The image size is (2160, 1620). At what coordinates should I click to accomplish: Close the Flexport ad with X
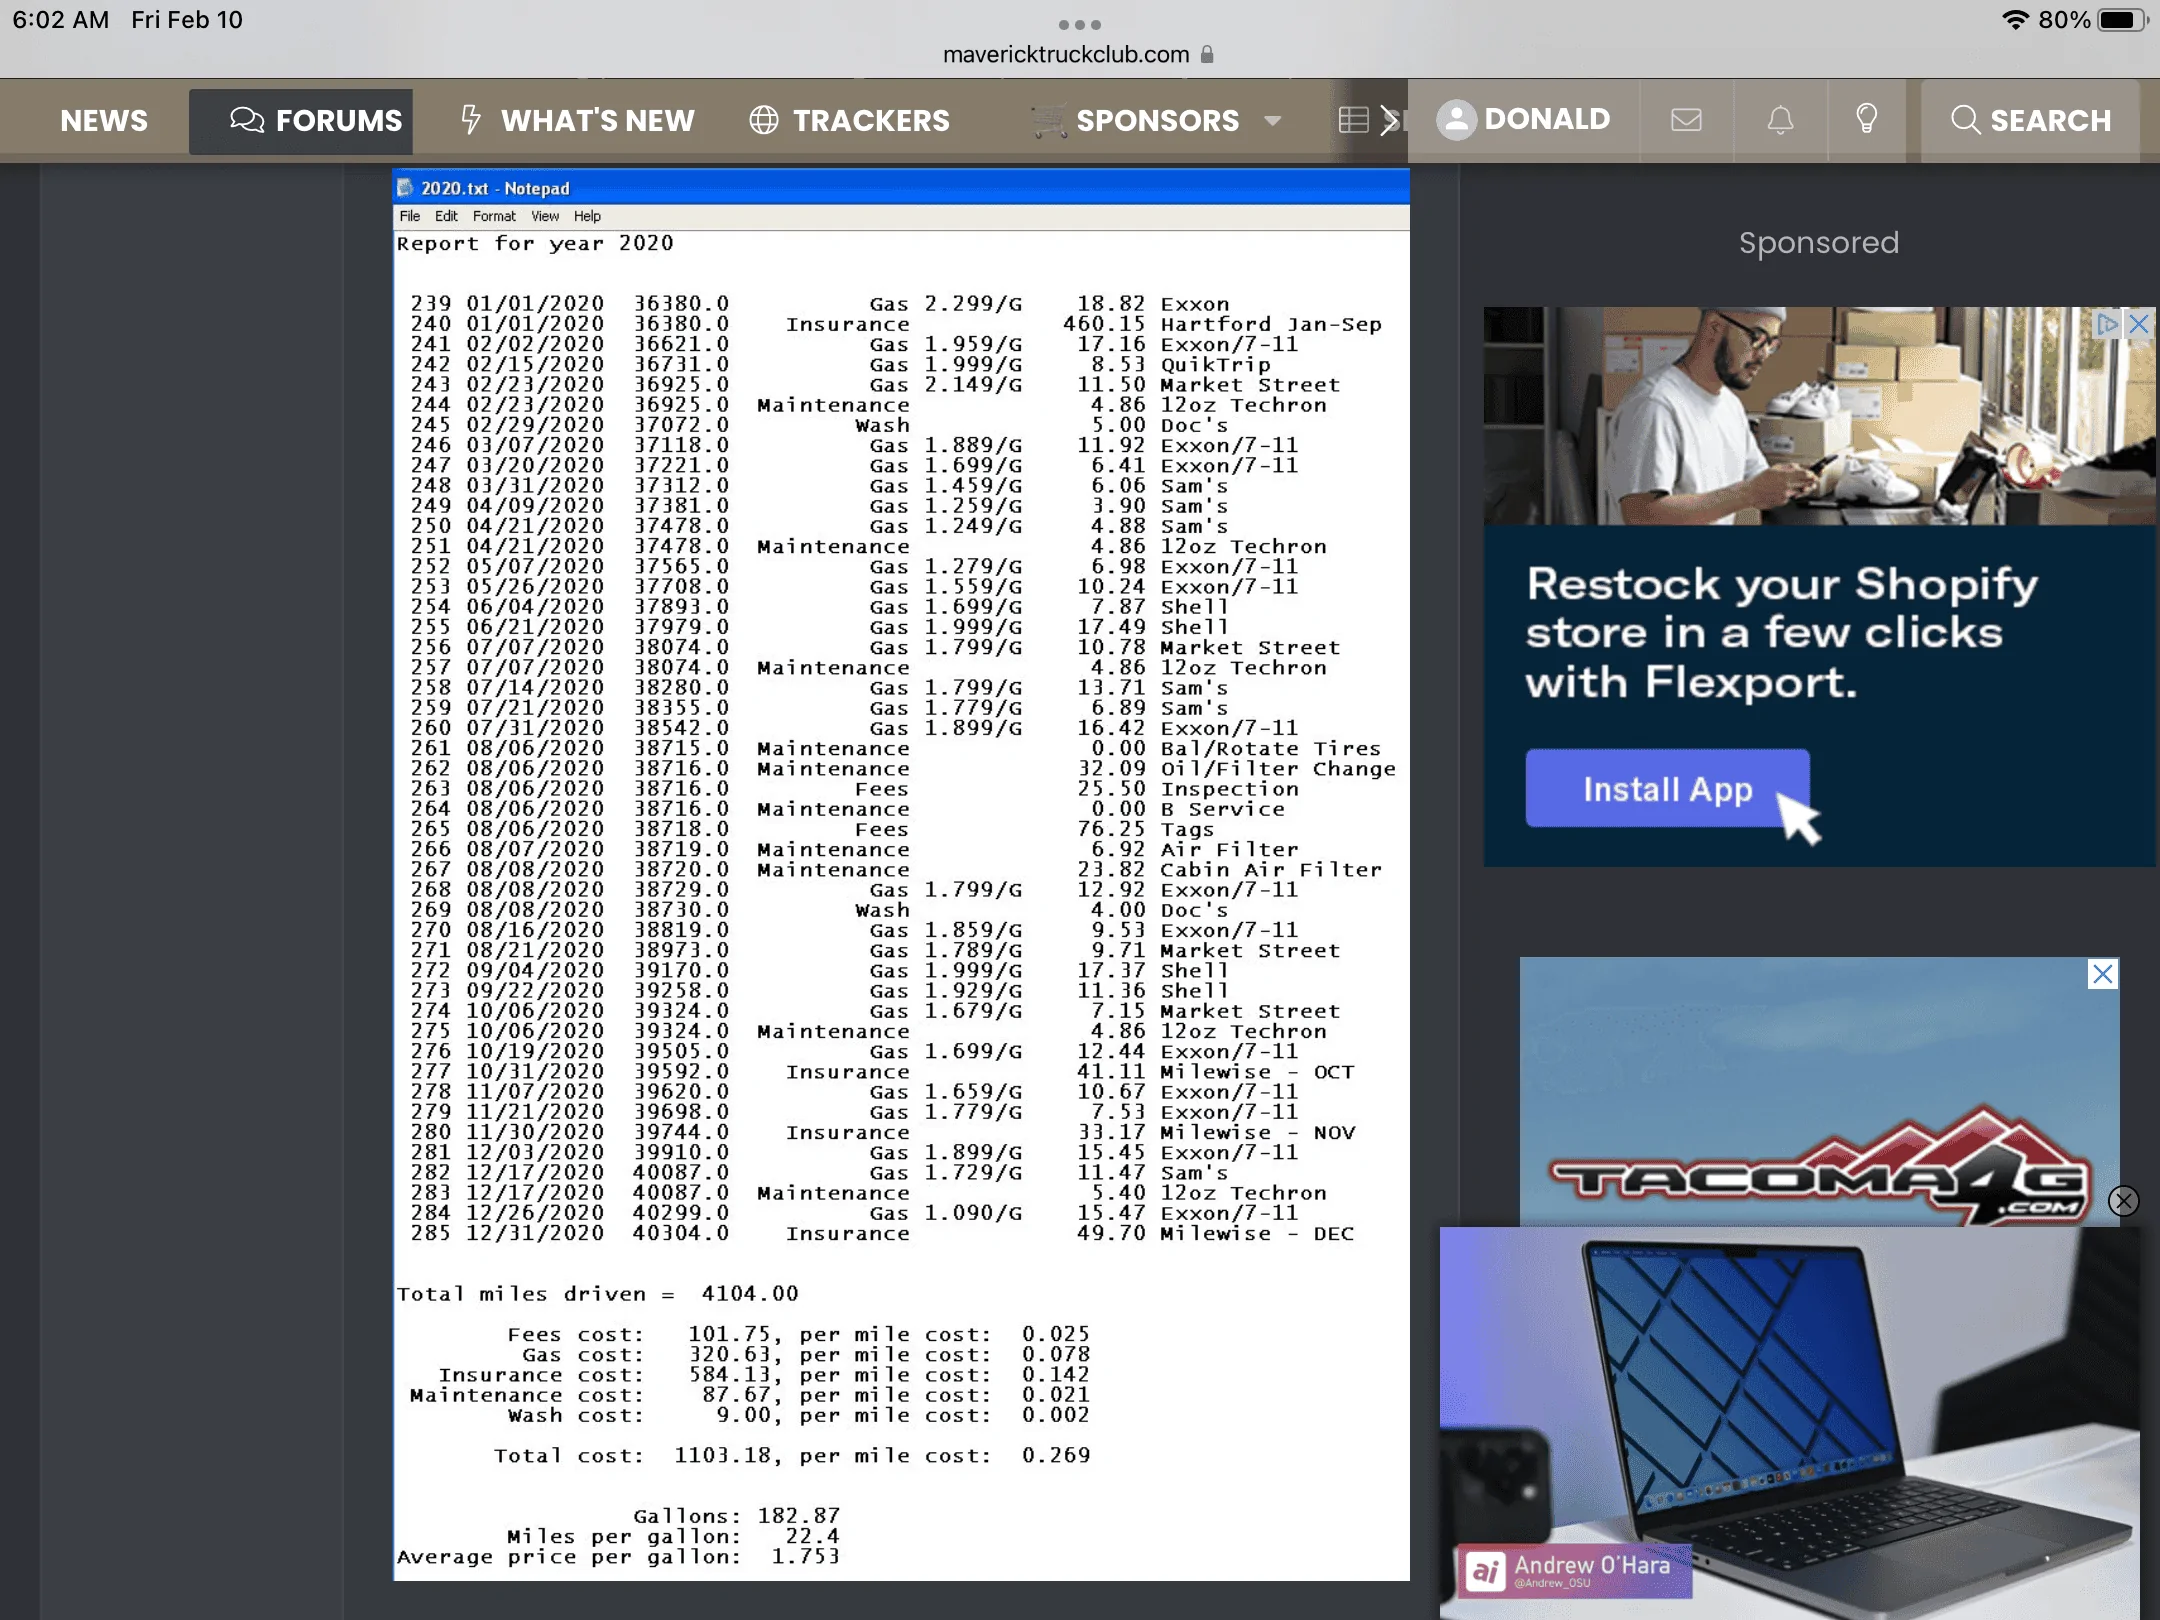point(2140,323)
